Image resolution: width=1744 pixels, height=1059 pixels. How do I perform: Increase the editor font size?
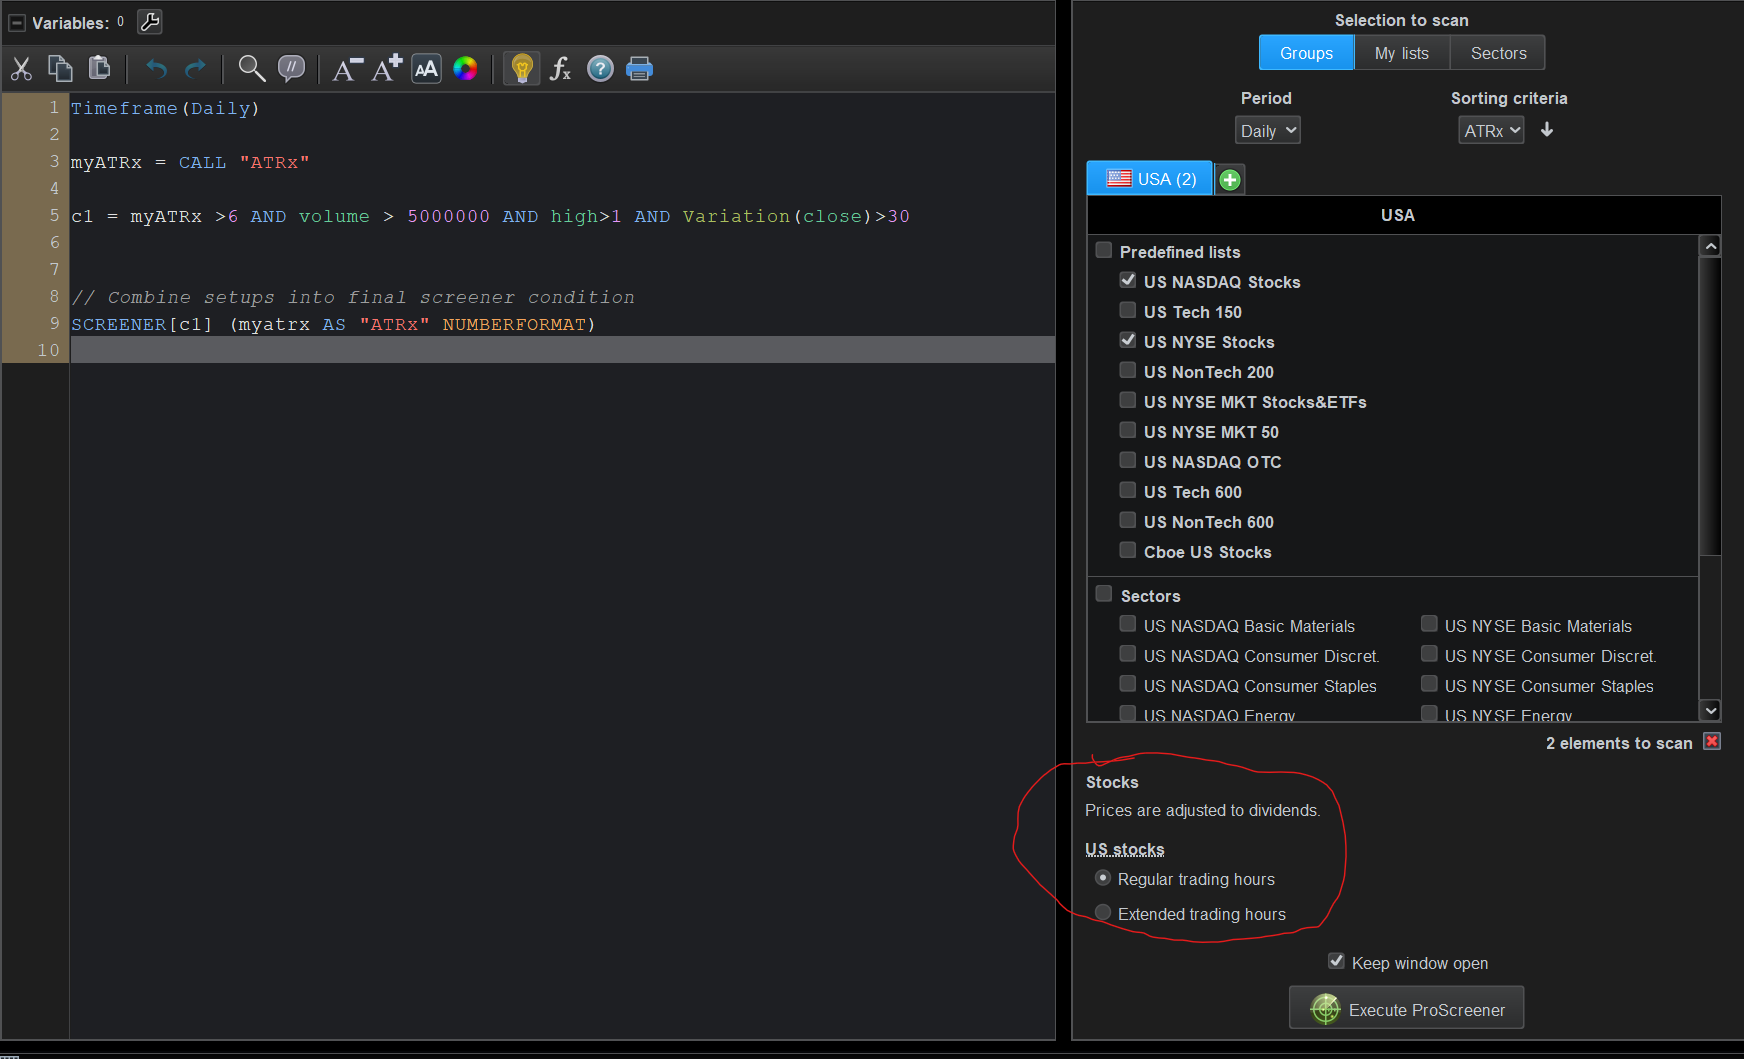[387, 69]
